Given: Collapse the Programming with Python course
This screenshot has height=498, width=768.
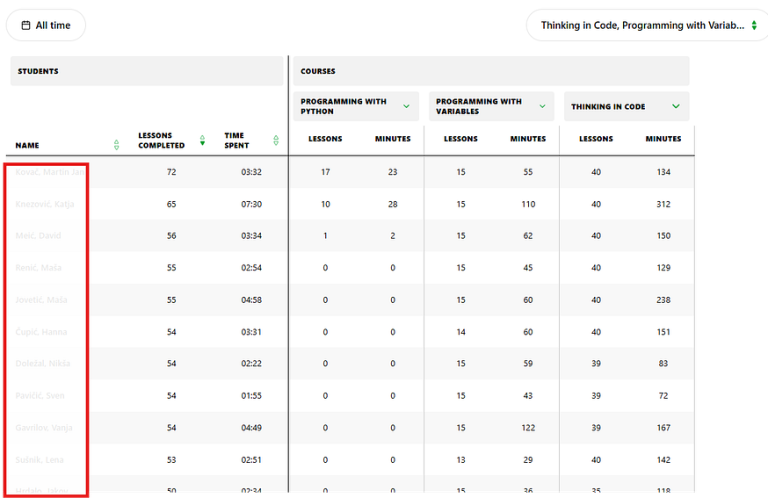Looking at the screenshot, I should click(407, 106).
